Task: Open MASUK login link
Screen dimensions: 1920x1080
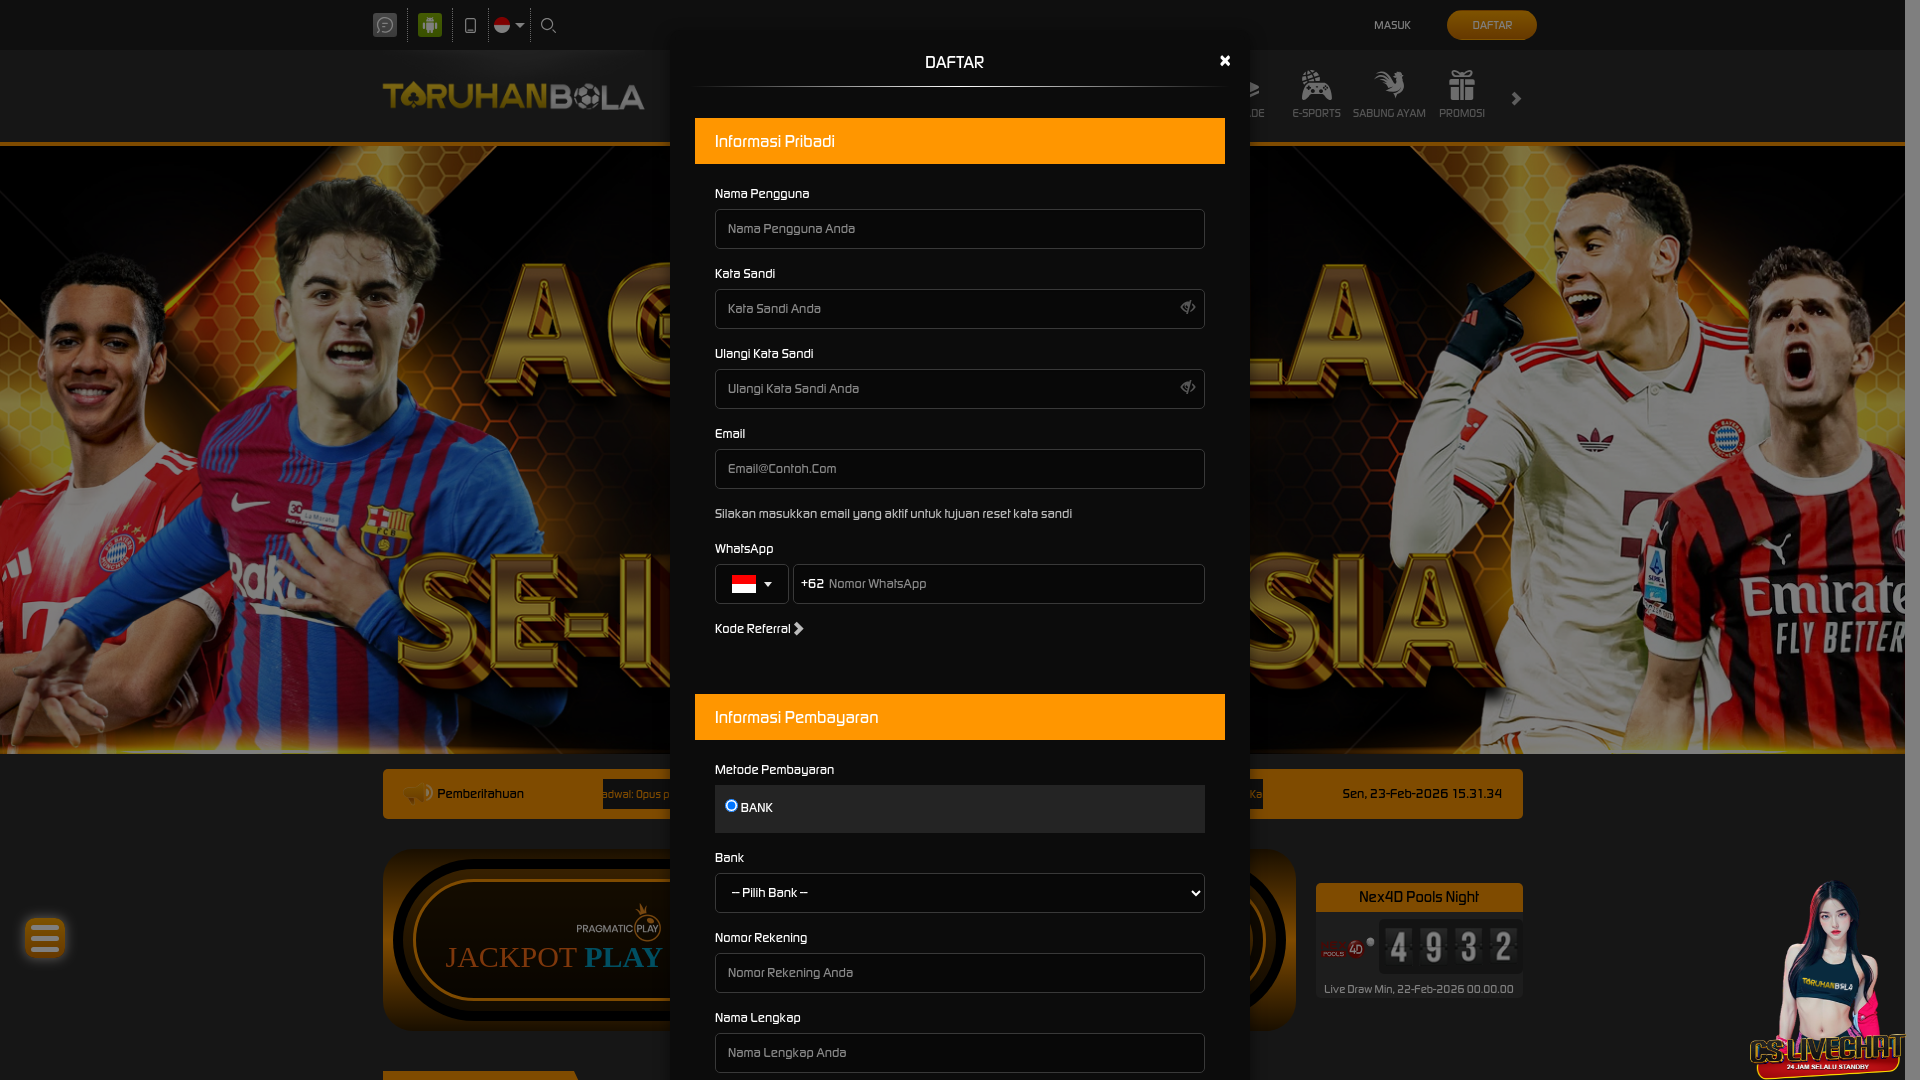Action: point(1392,25)
